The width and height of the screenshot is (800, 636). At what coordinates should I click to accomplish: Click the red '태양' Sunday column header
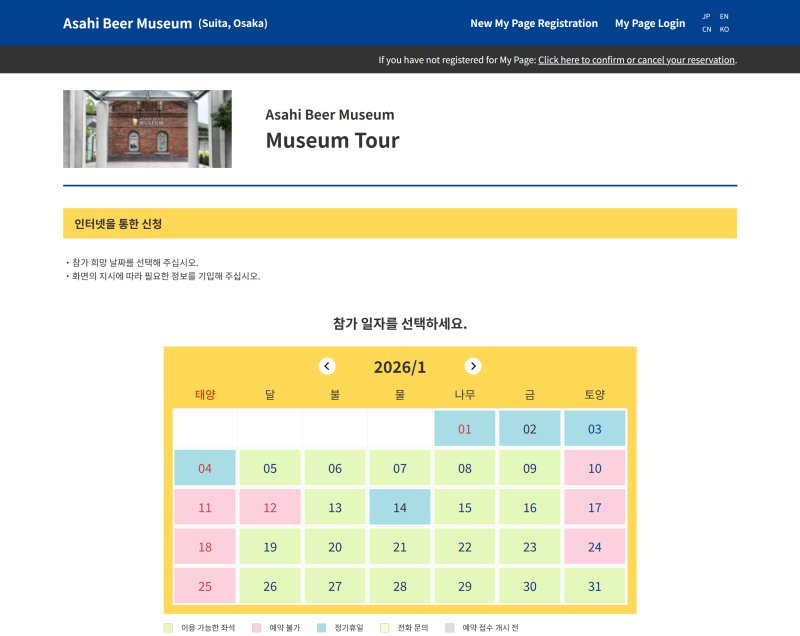click(x=205, y=394)
